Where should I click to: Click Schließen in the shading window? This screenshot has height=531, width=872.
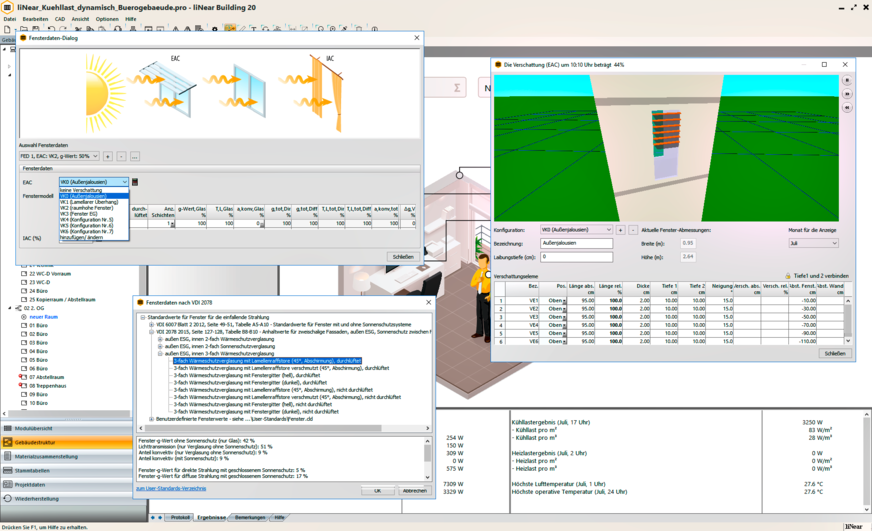click(x=835, y=353)
